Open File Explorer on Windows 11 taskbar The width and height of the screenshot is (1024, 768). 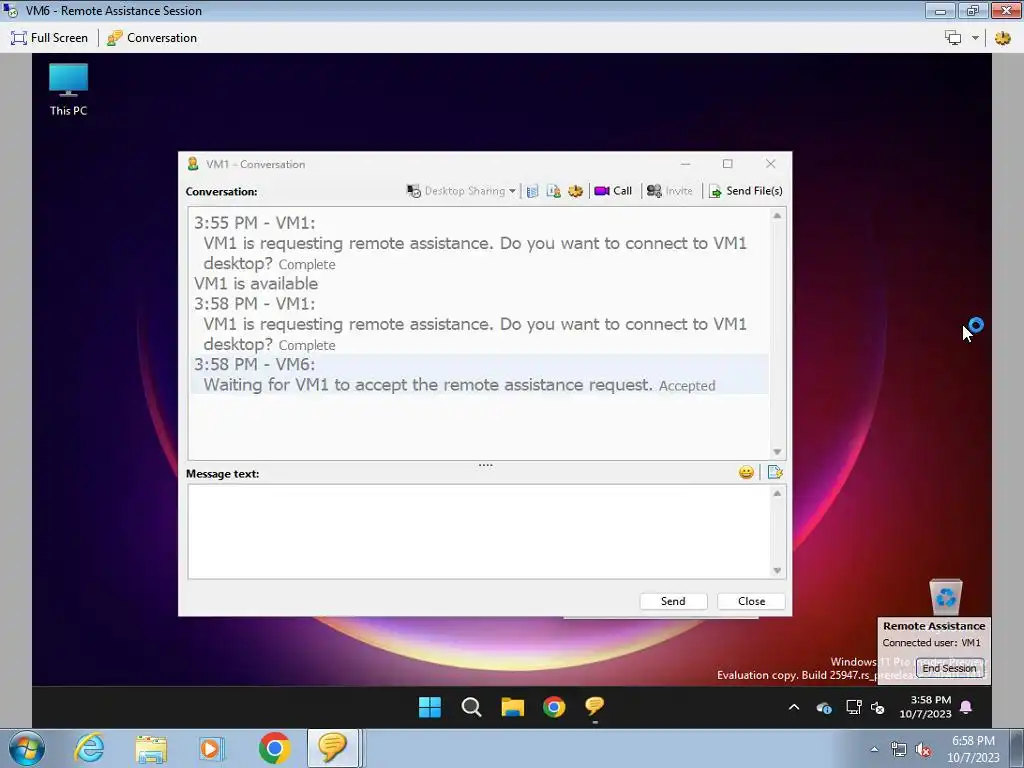click(513, 707)
